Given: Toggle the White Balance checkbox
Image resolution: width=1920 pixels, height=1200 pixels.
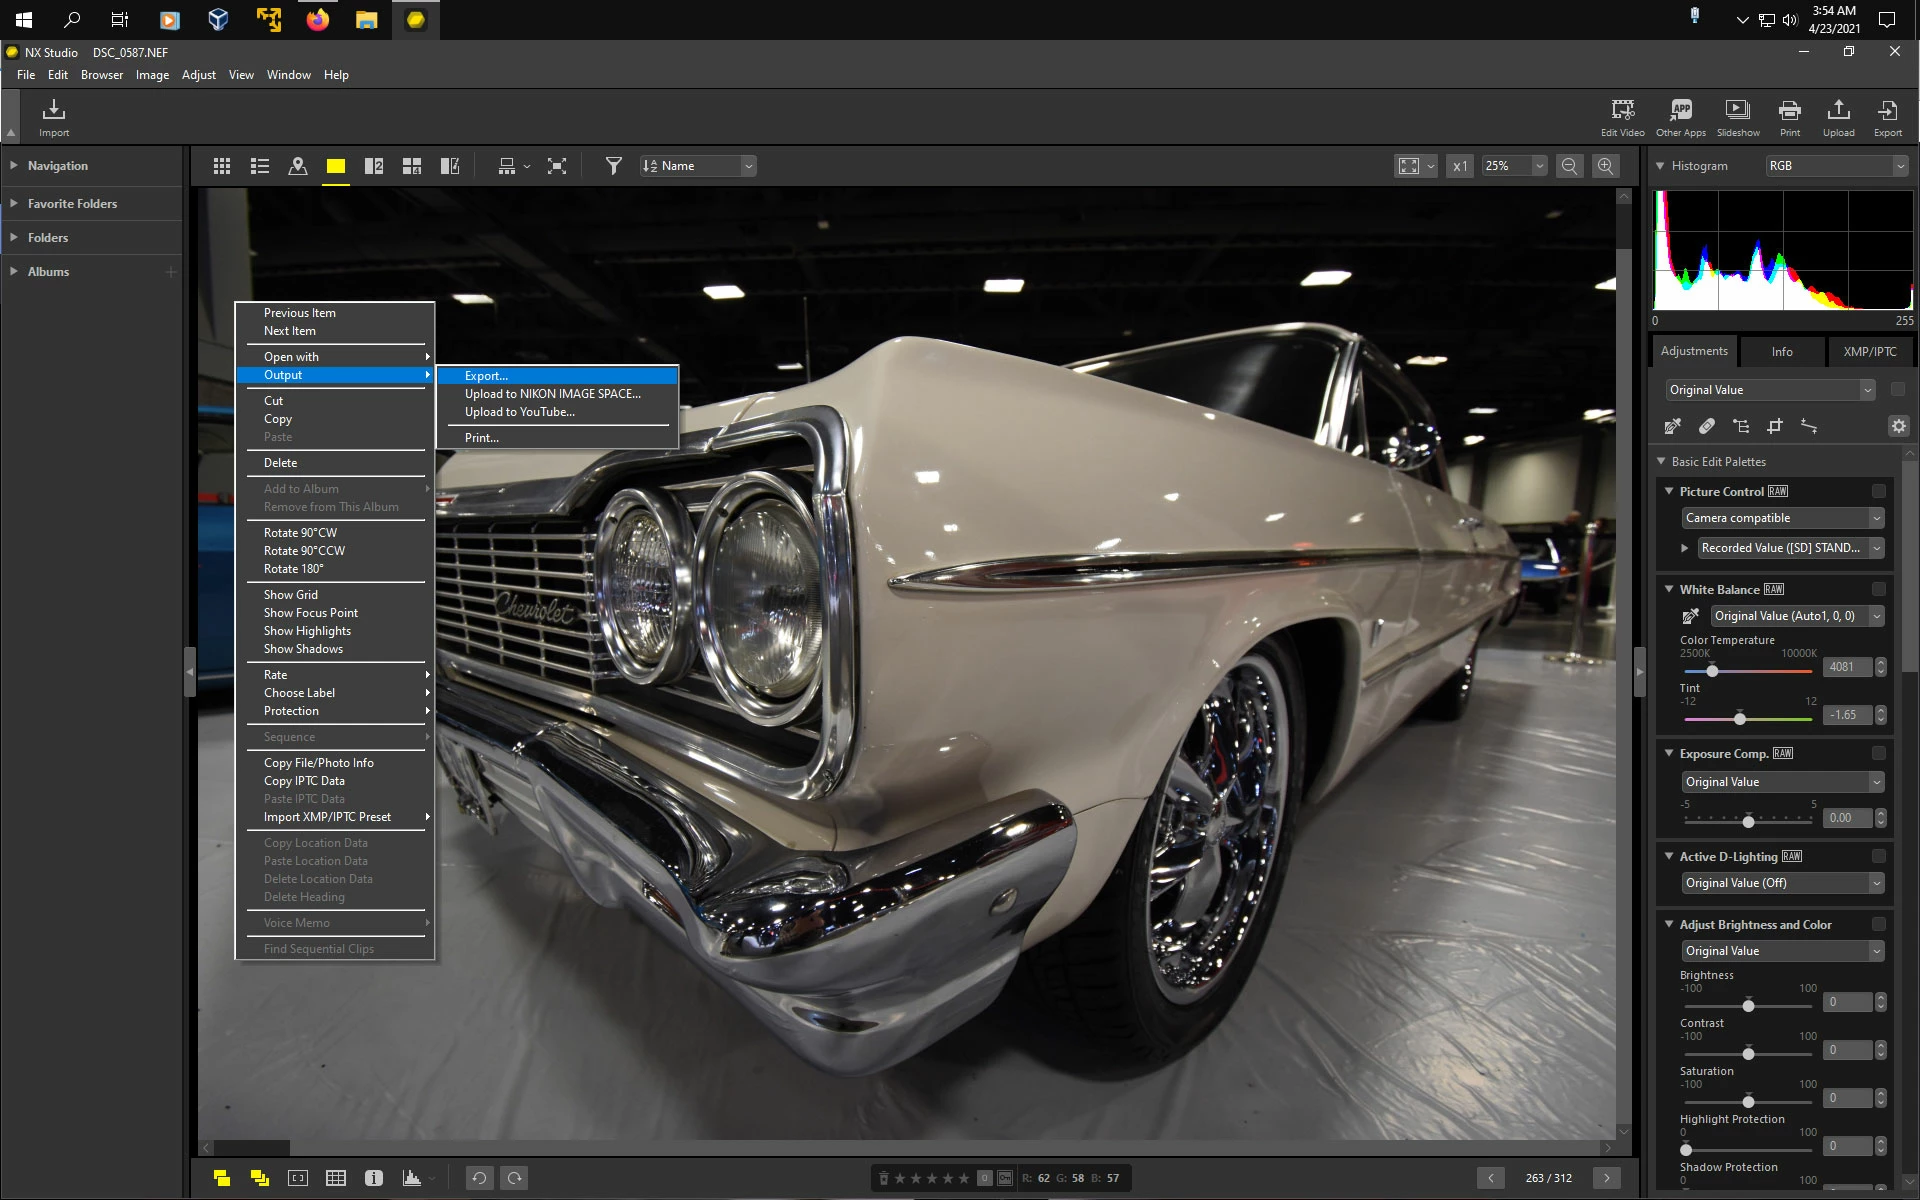Looking at the screenshot, I should [x=1878, y=589].
